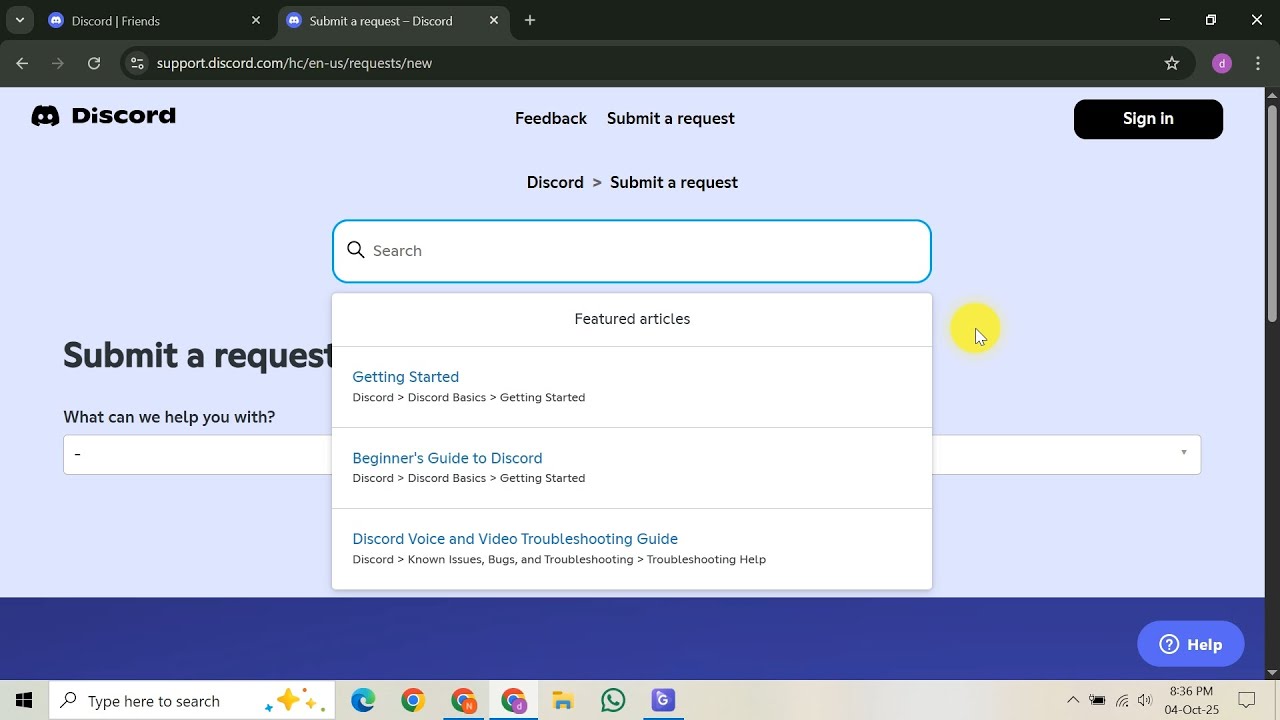Open the volume speaker icon
This screenshot has height=720, width=1280.
tap(1145, 701)
